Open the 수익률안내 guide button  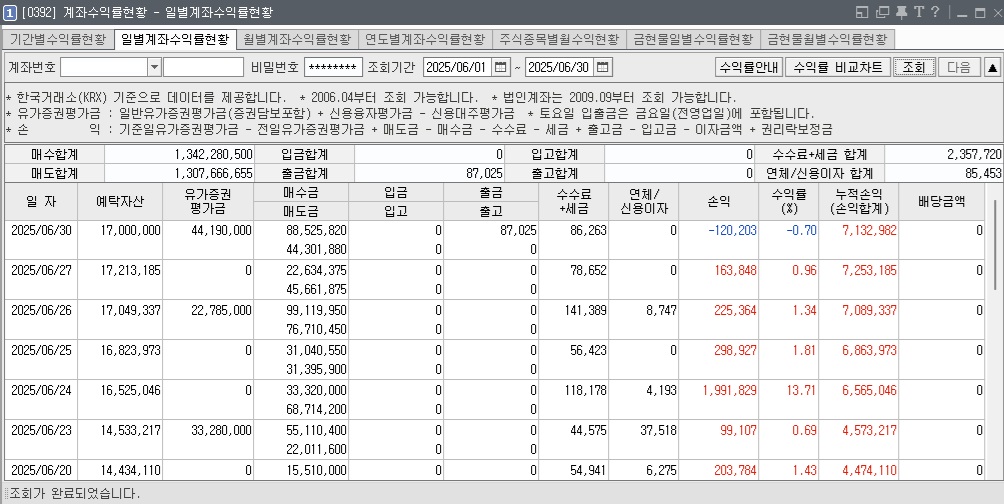[x=749, y=67]
